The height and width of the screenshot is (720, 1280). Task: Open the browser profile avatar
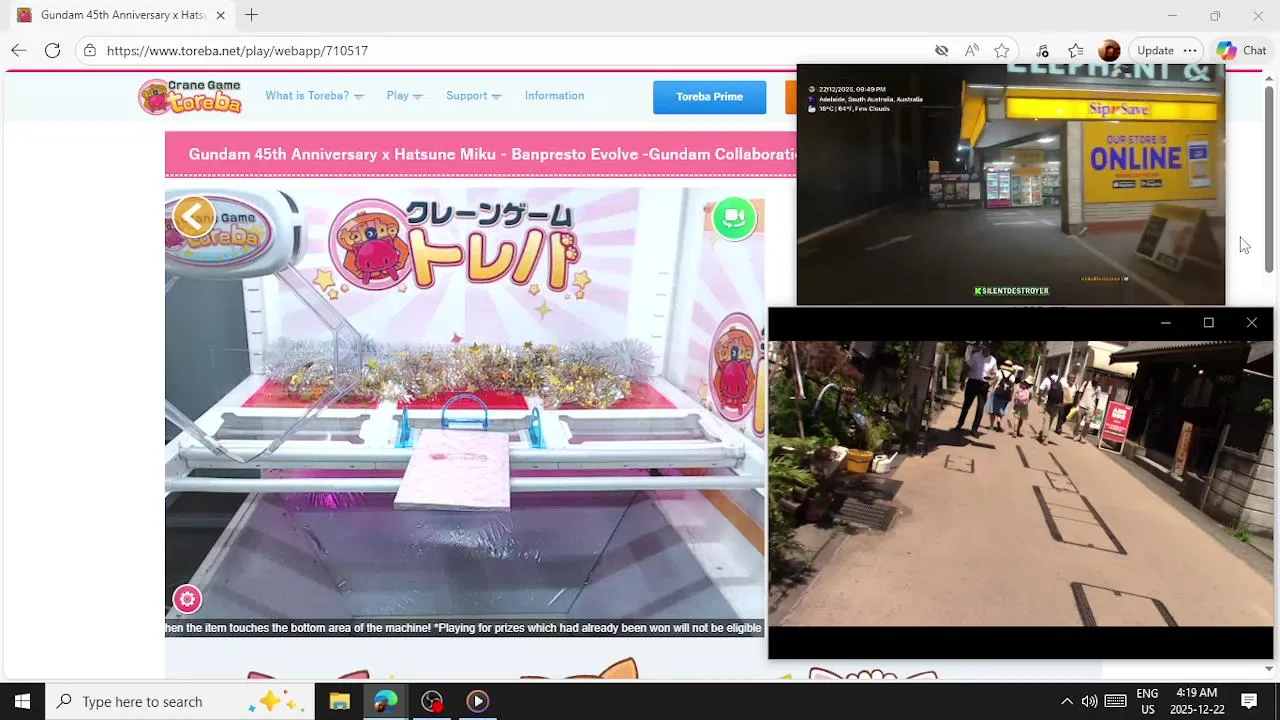(1108, 50)
